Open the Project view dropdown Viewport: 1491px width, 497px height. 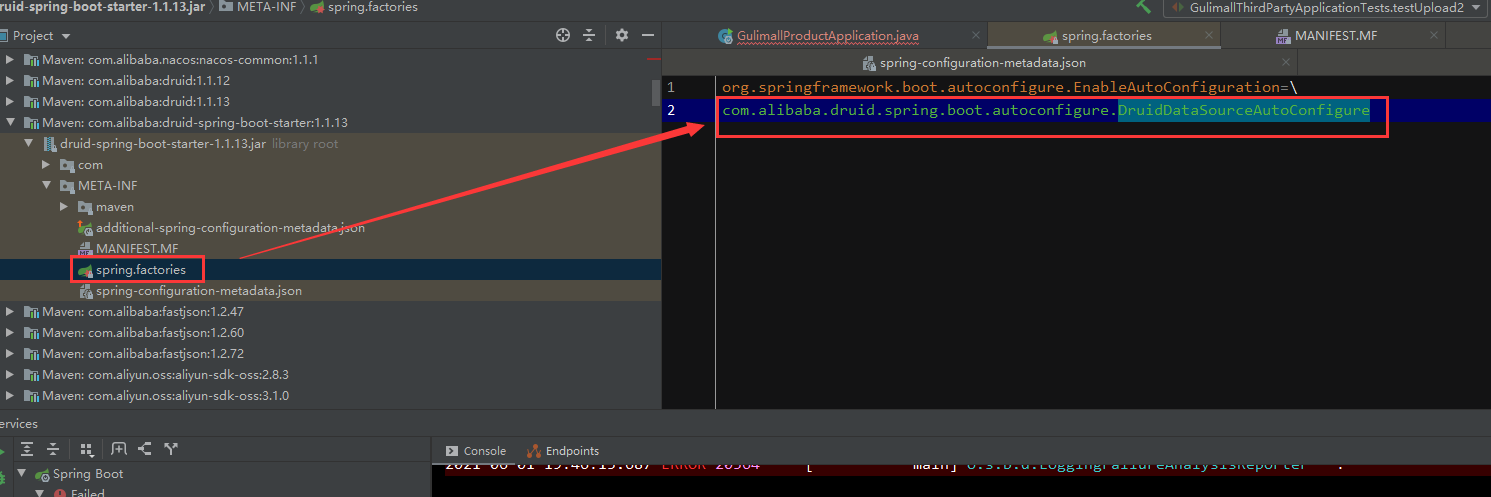pos(64,35)
